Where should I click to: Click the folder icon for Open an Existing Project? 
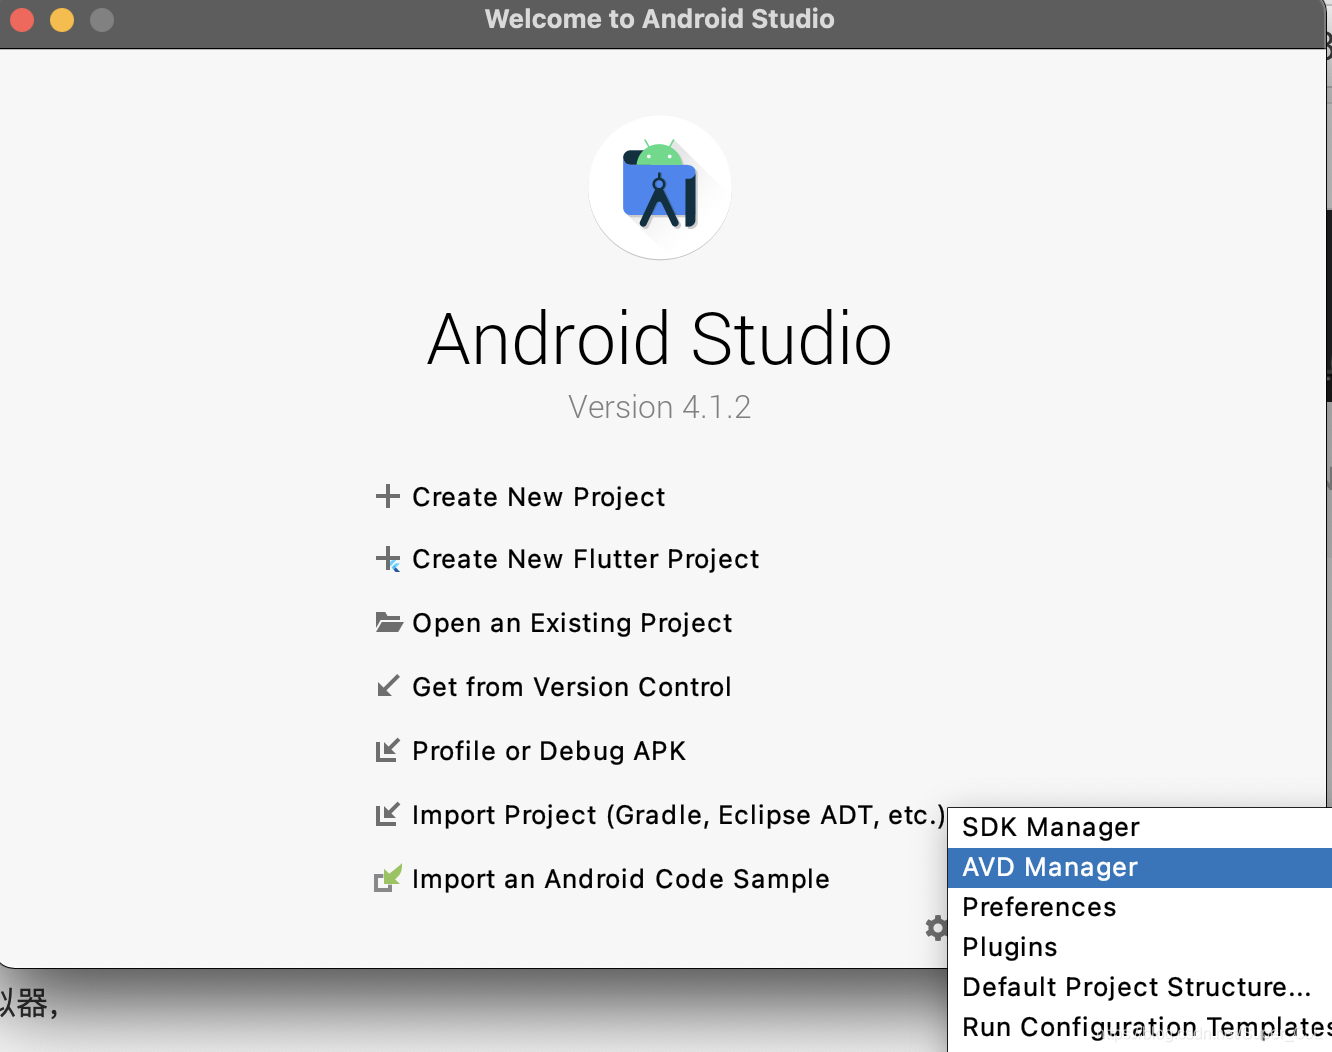tap(388, 622)
